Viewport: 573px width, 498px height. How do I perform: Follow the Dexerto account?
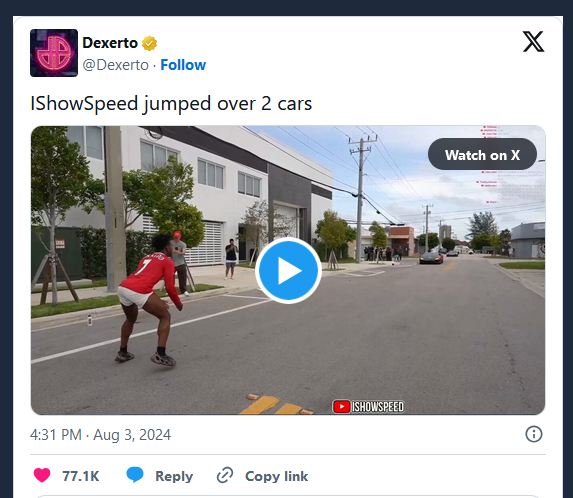point(183,65)
